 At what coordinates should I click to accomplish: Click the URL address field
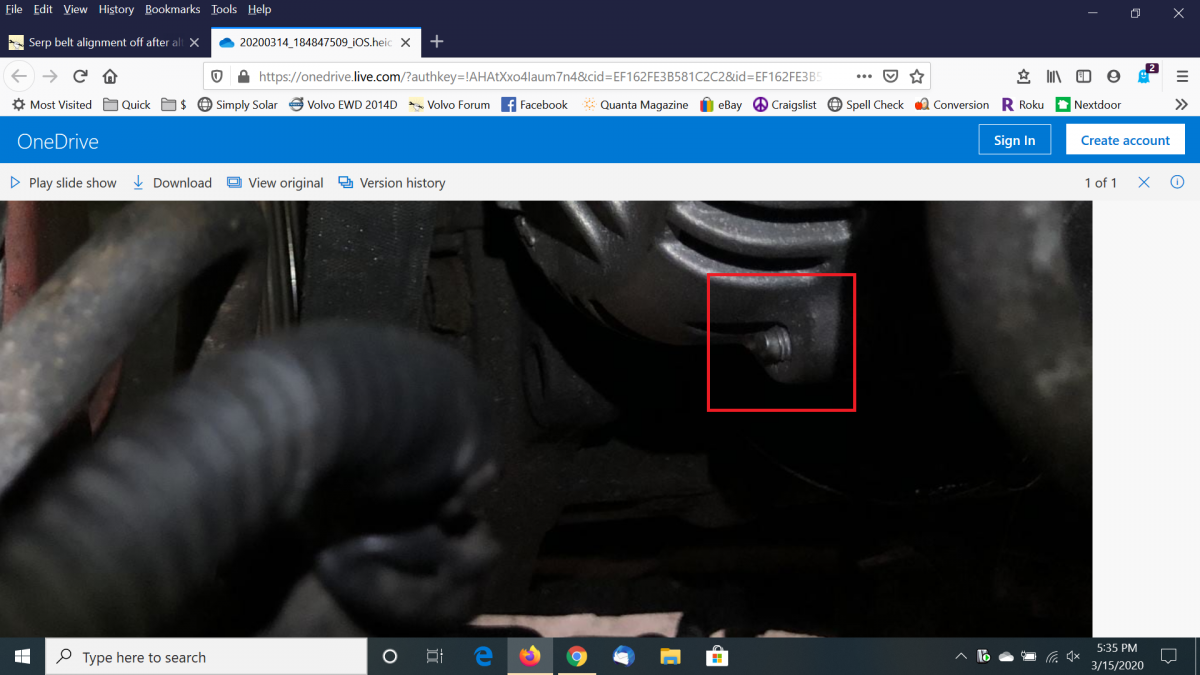[x=550, y=76]
